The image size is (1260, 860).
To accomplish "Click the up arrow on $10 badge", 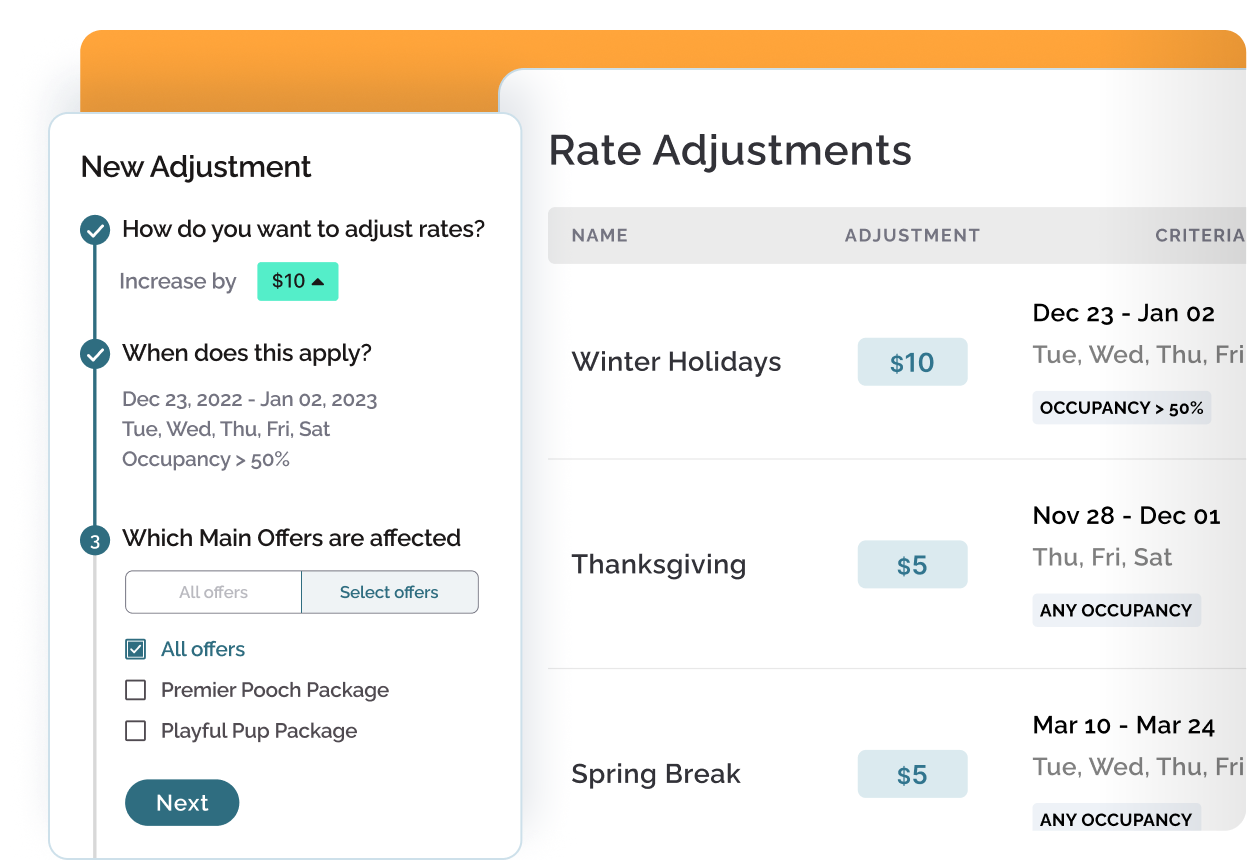I will [318, 282].
